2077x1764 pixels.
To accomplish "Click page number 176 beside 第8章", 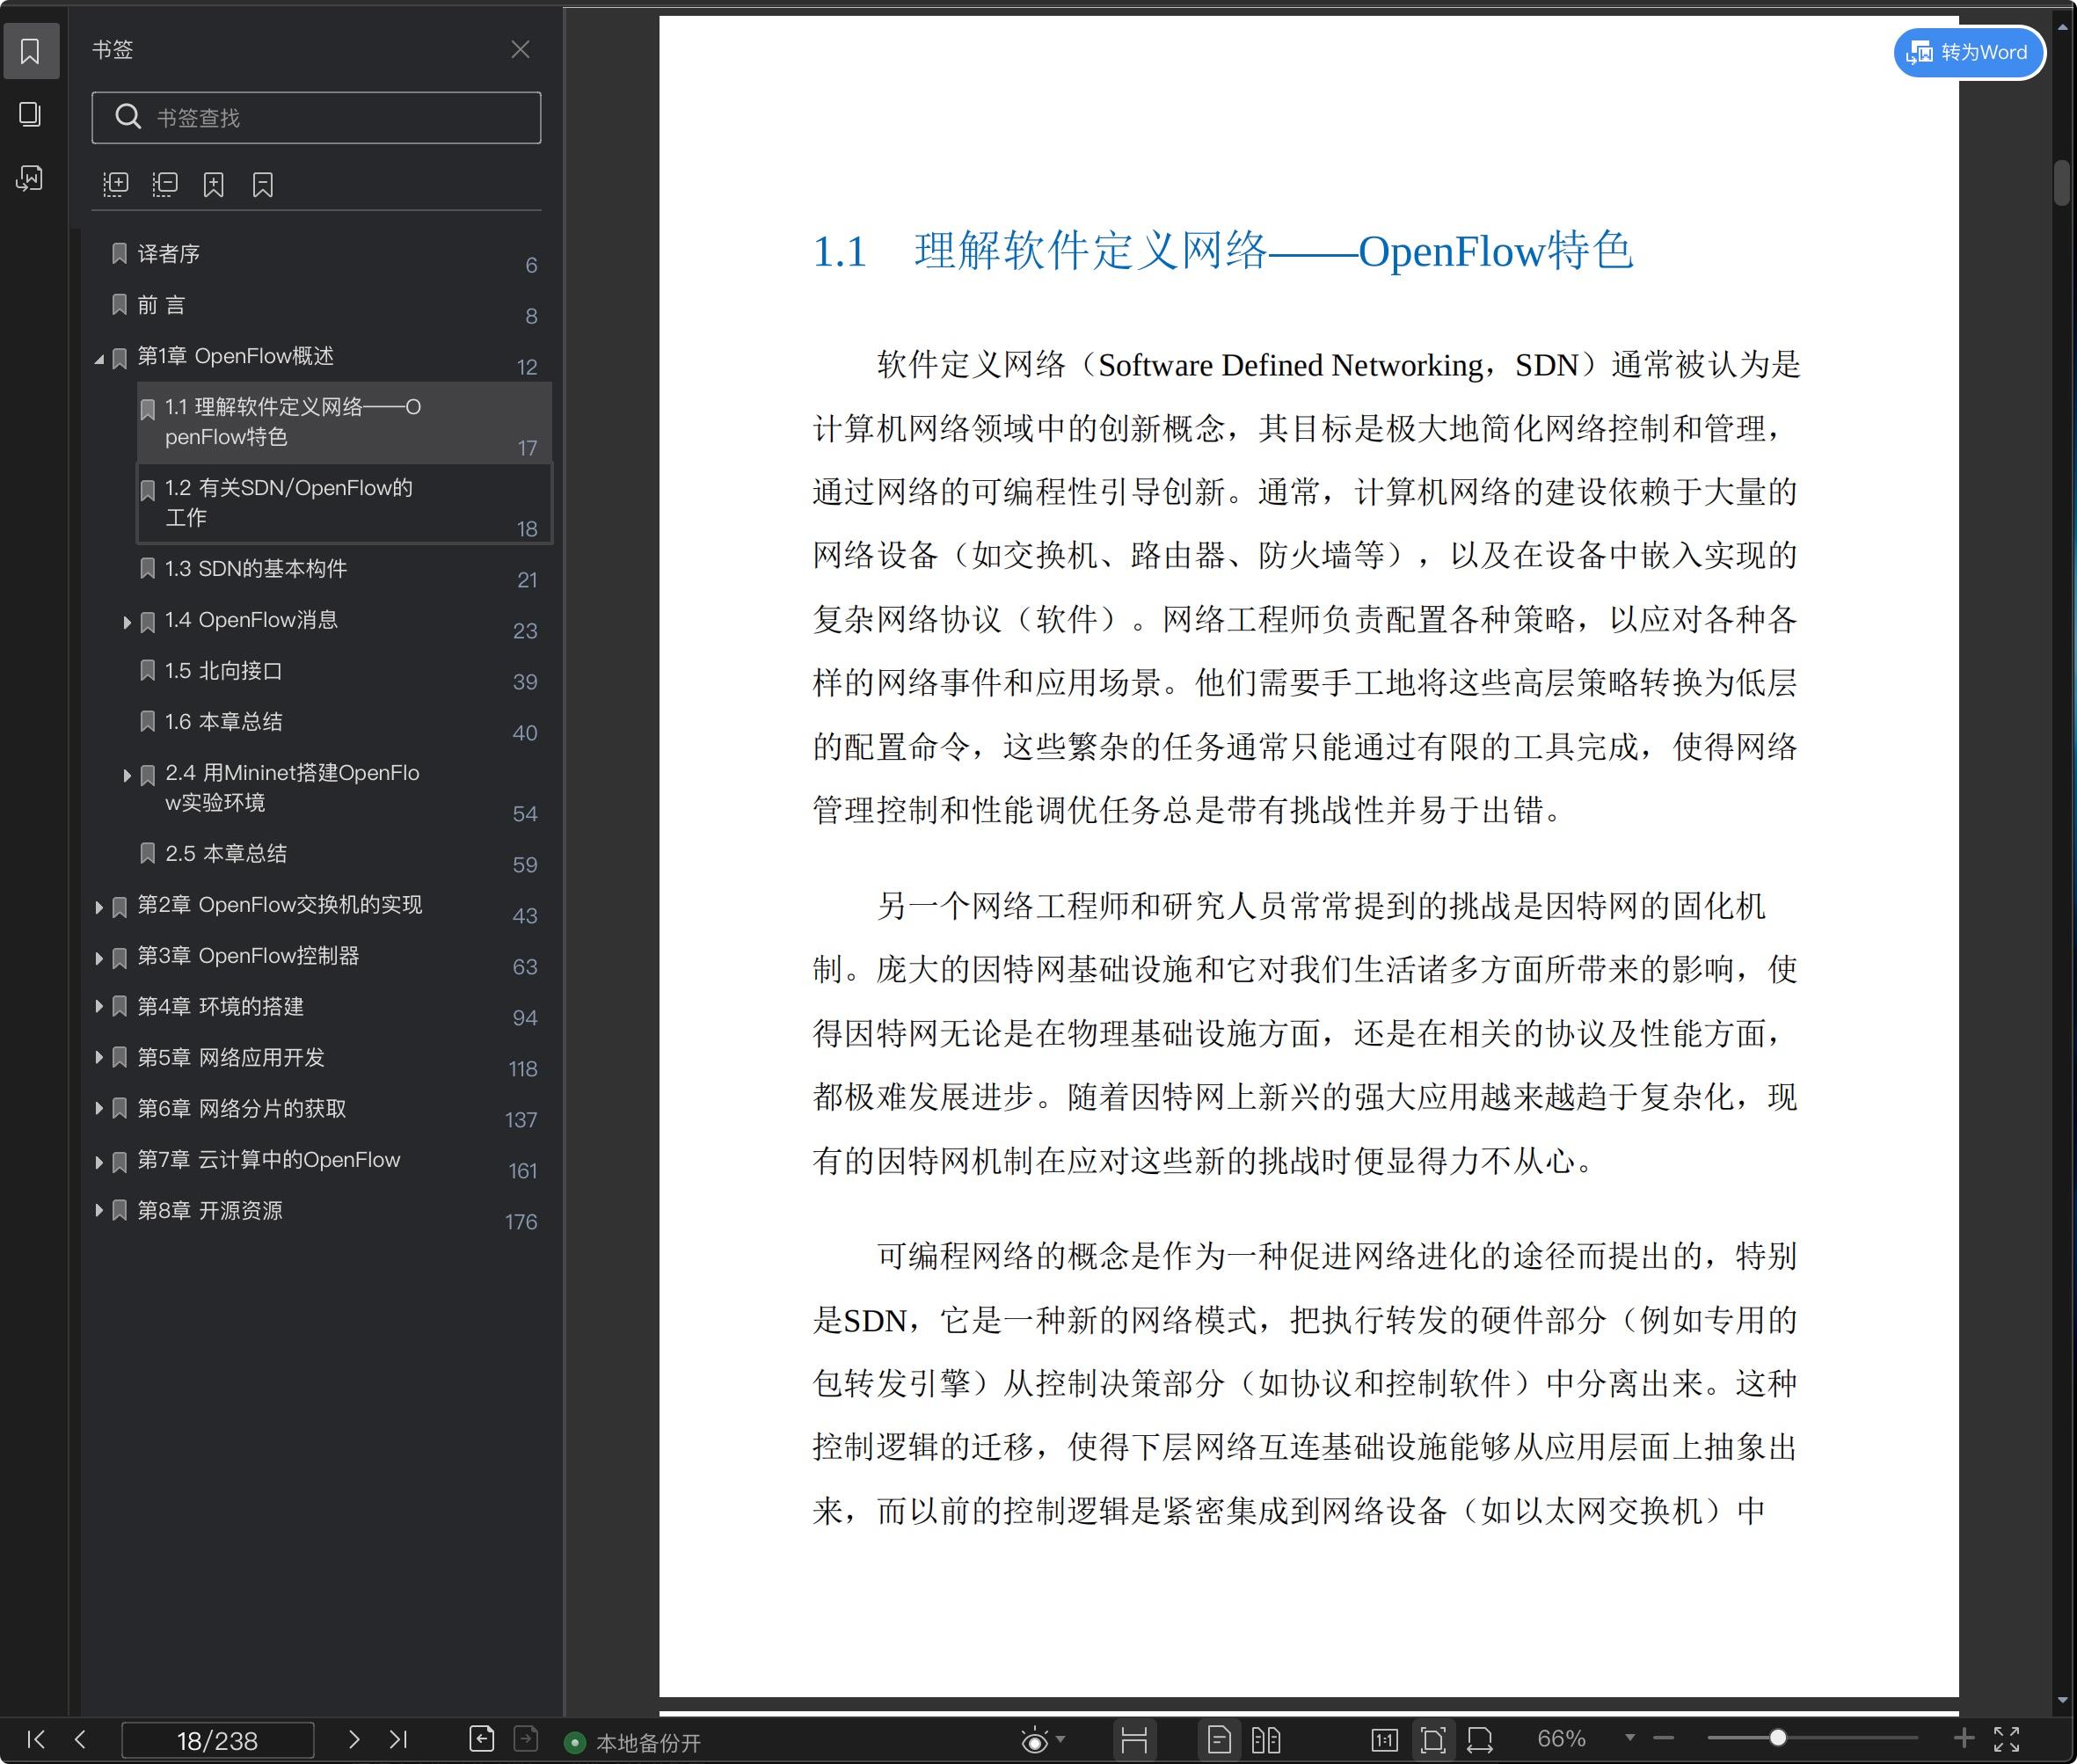I will (521, 1222).
